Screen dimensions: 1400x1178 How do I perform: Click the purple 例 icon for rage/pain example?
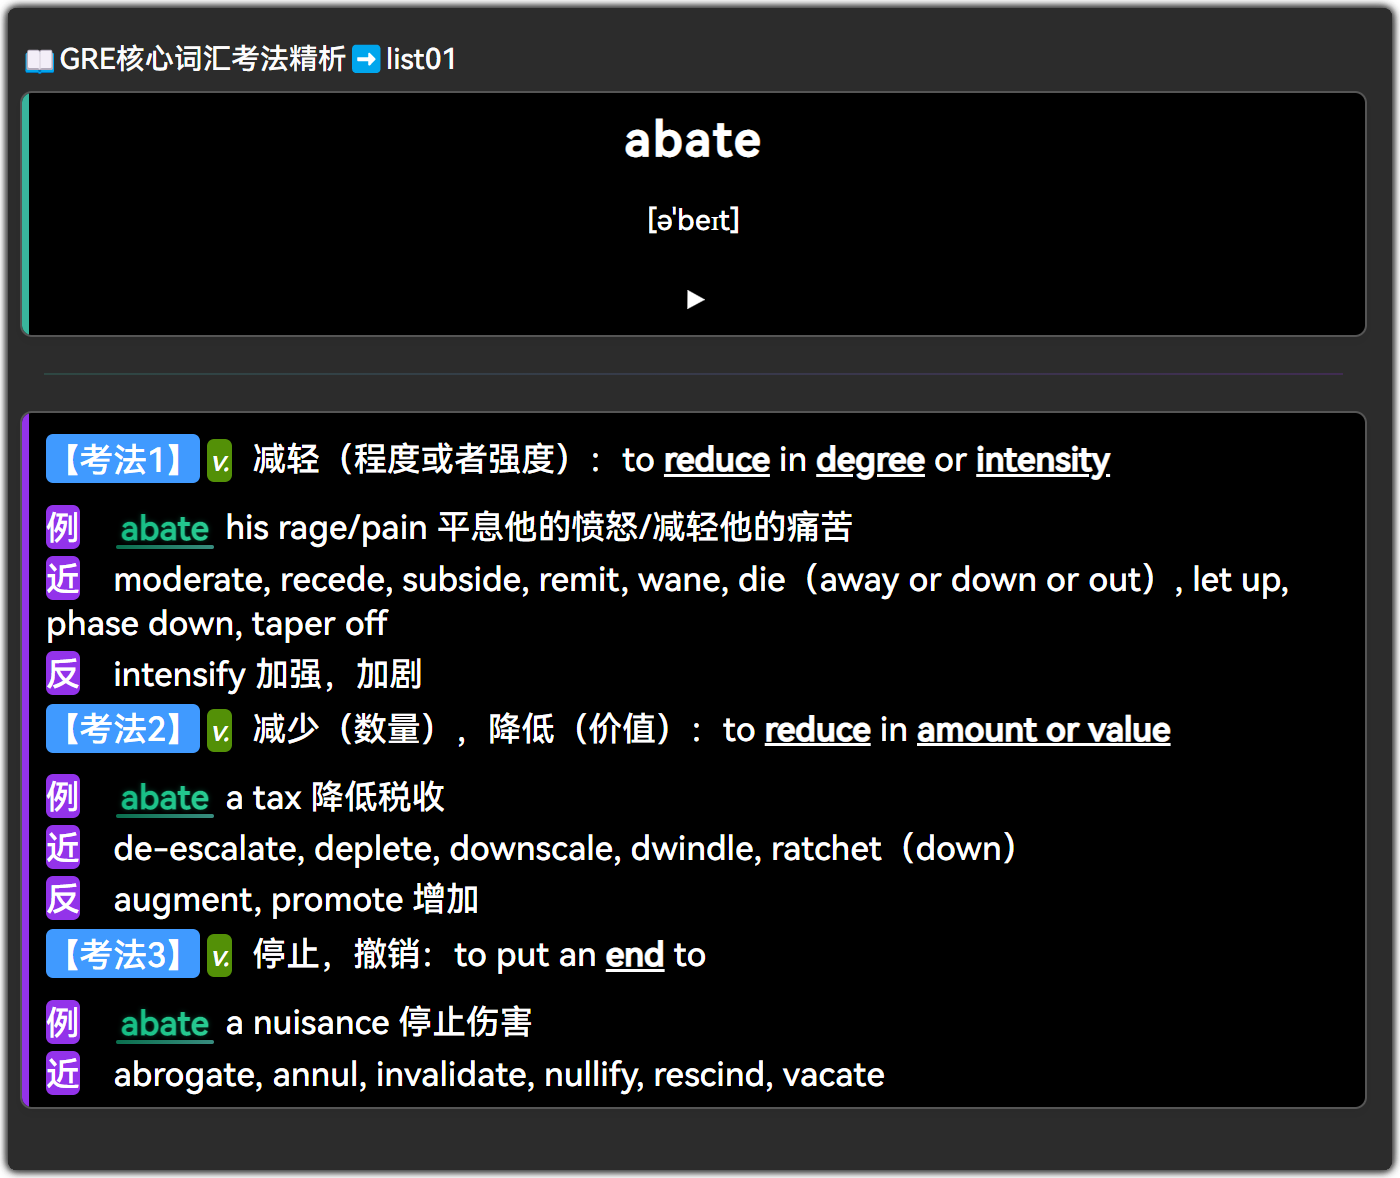point(63,527)
